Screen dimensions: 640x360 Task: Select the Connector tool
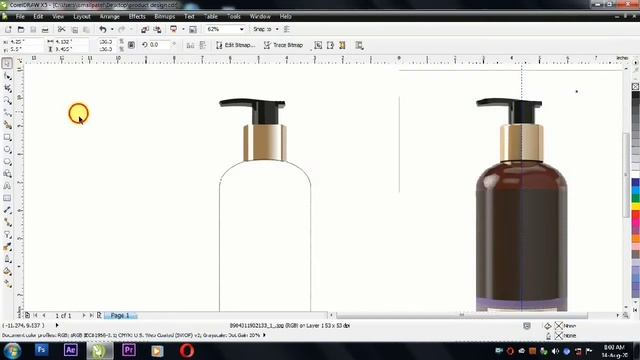pyautogui.click(x=7, y=222)
